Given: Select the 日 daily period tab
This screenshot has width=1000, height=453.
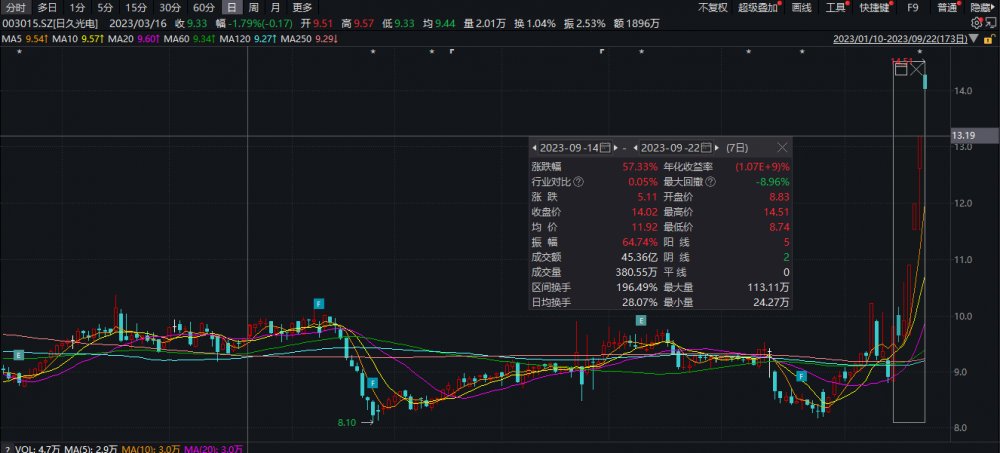Looking at the screenshot, I should [232, 8].
